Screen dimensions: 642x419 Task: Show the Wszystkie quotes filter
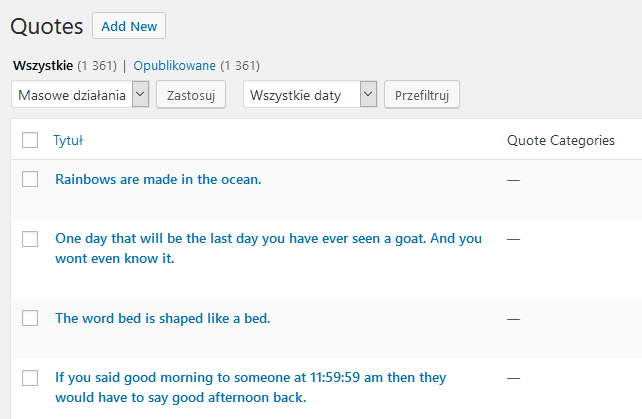(x=43, y=66)
